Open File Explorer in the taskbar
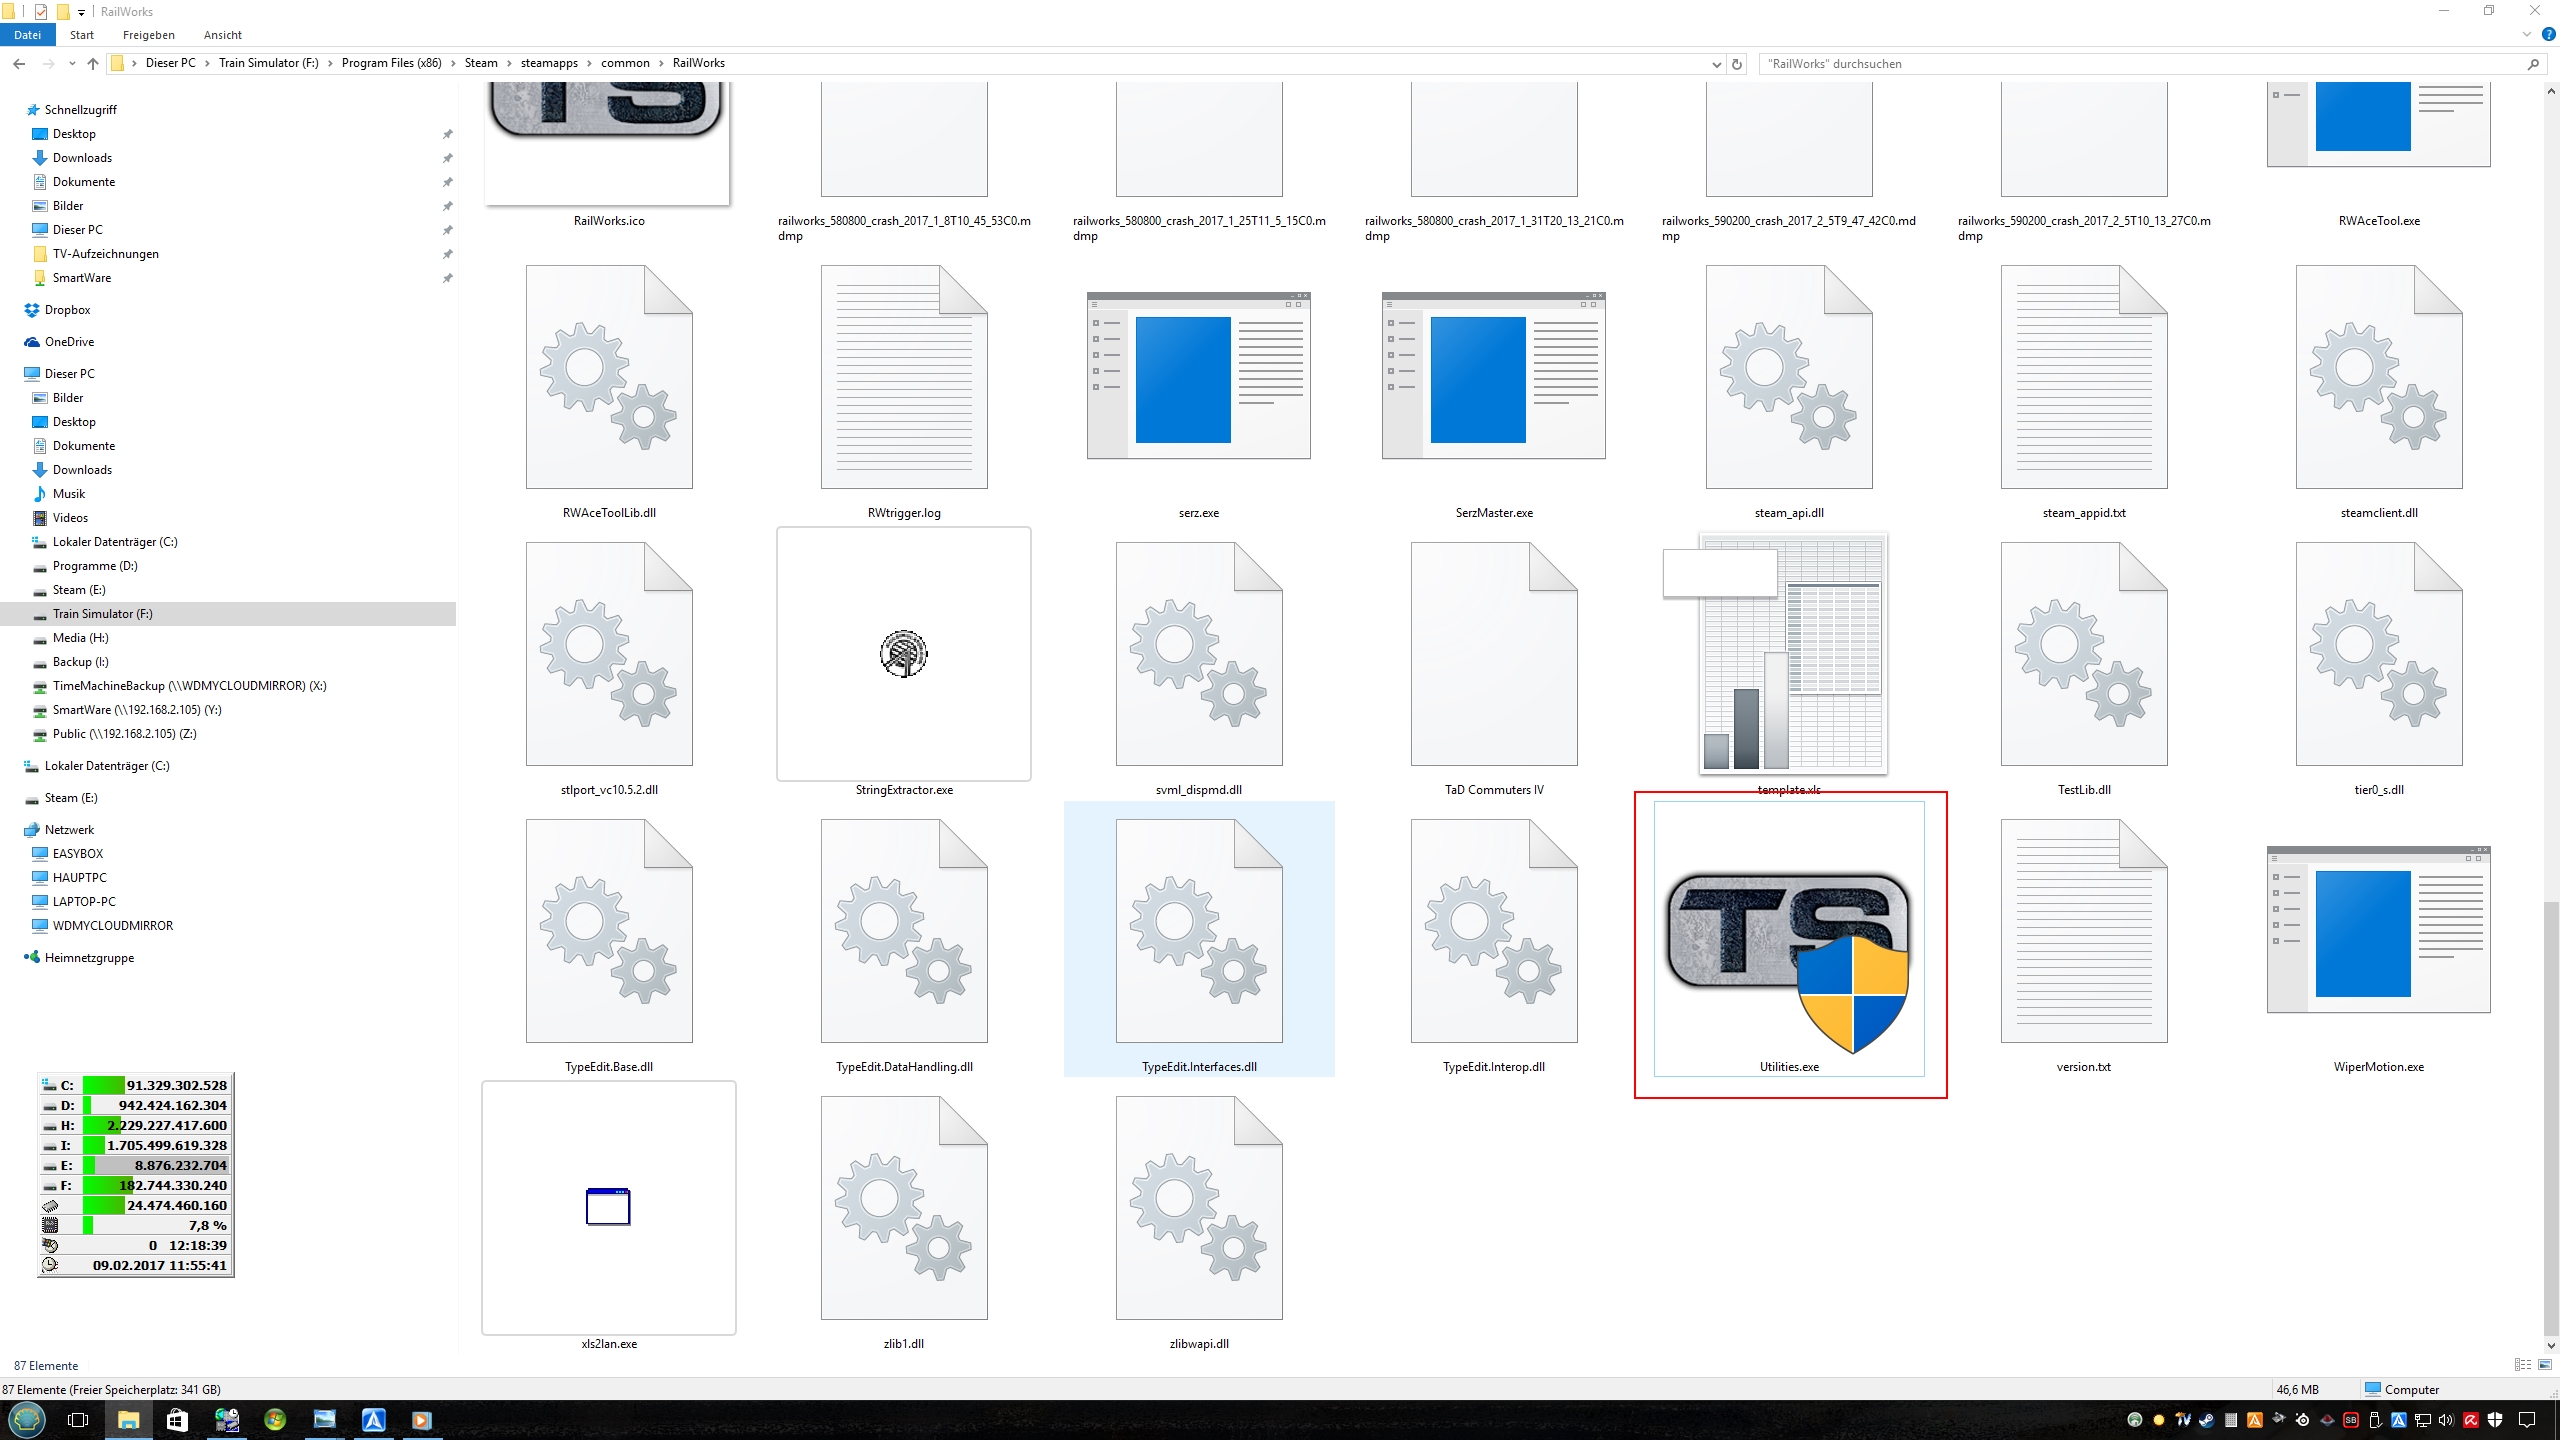2560x1440 pixels. pos(128,1420)
